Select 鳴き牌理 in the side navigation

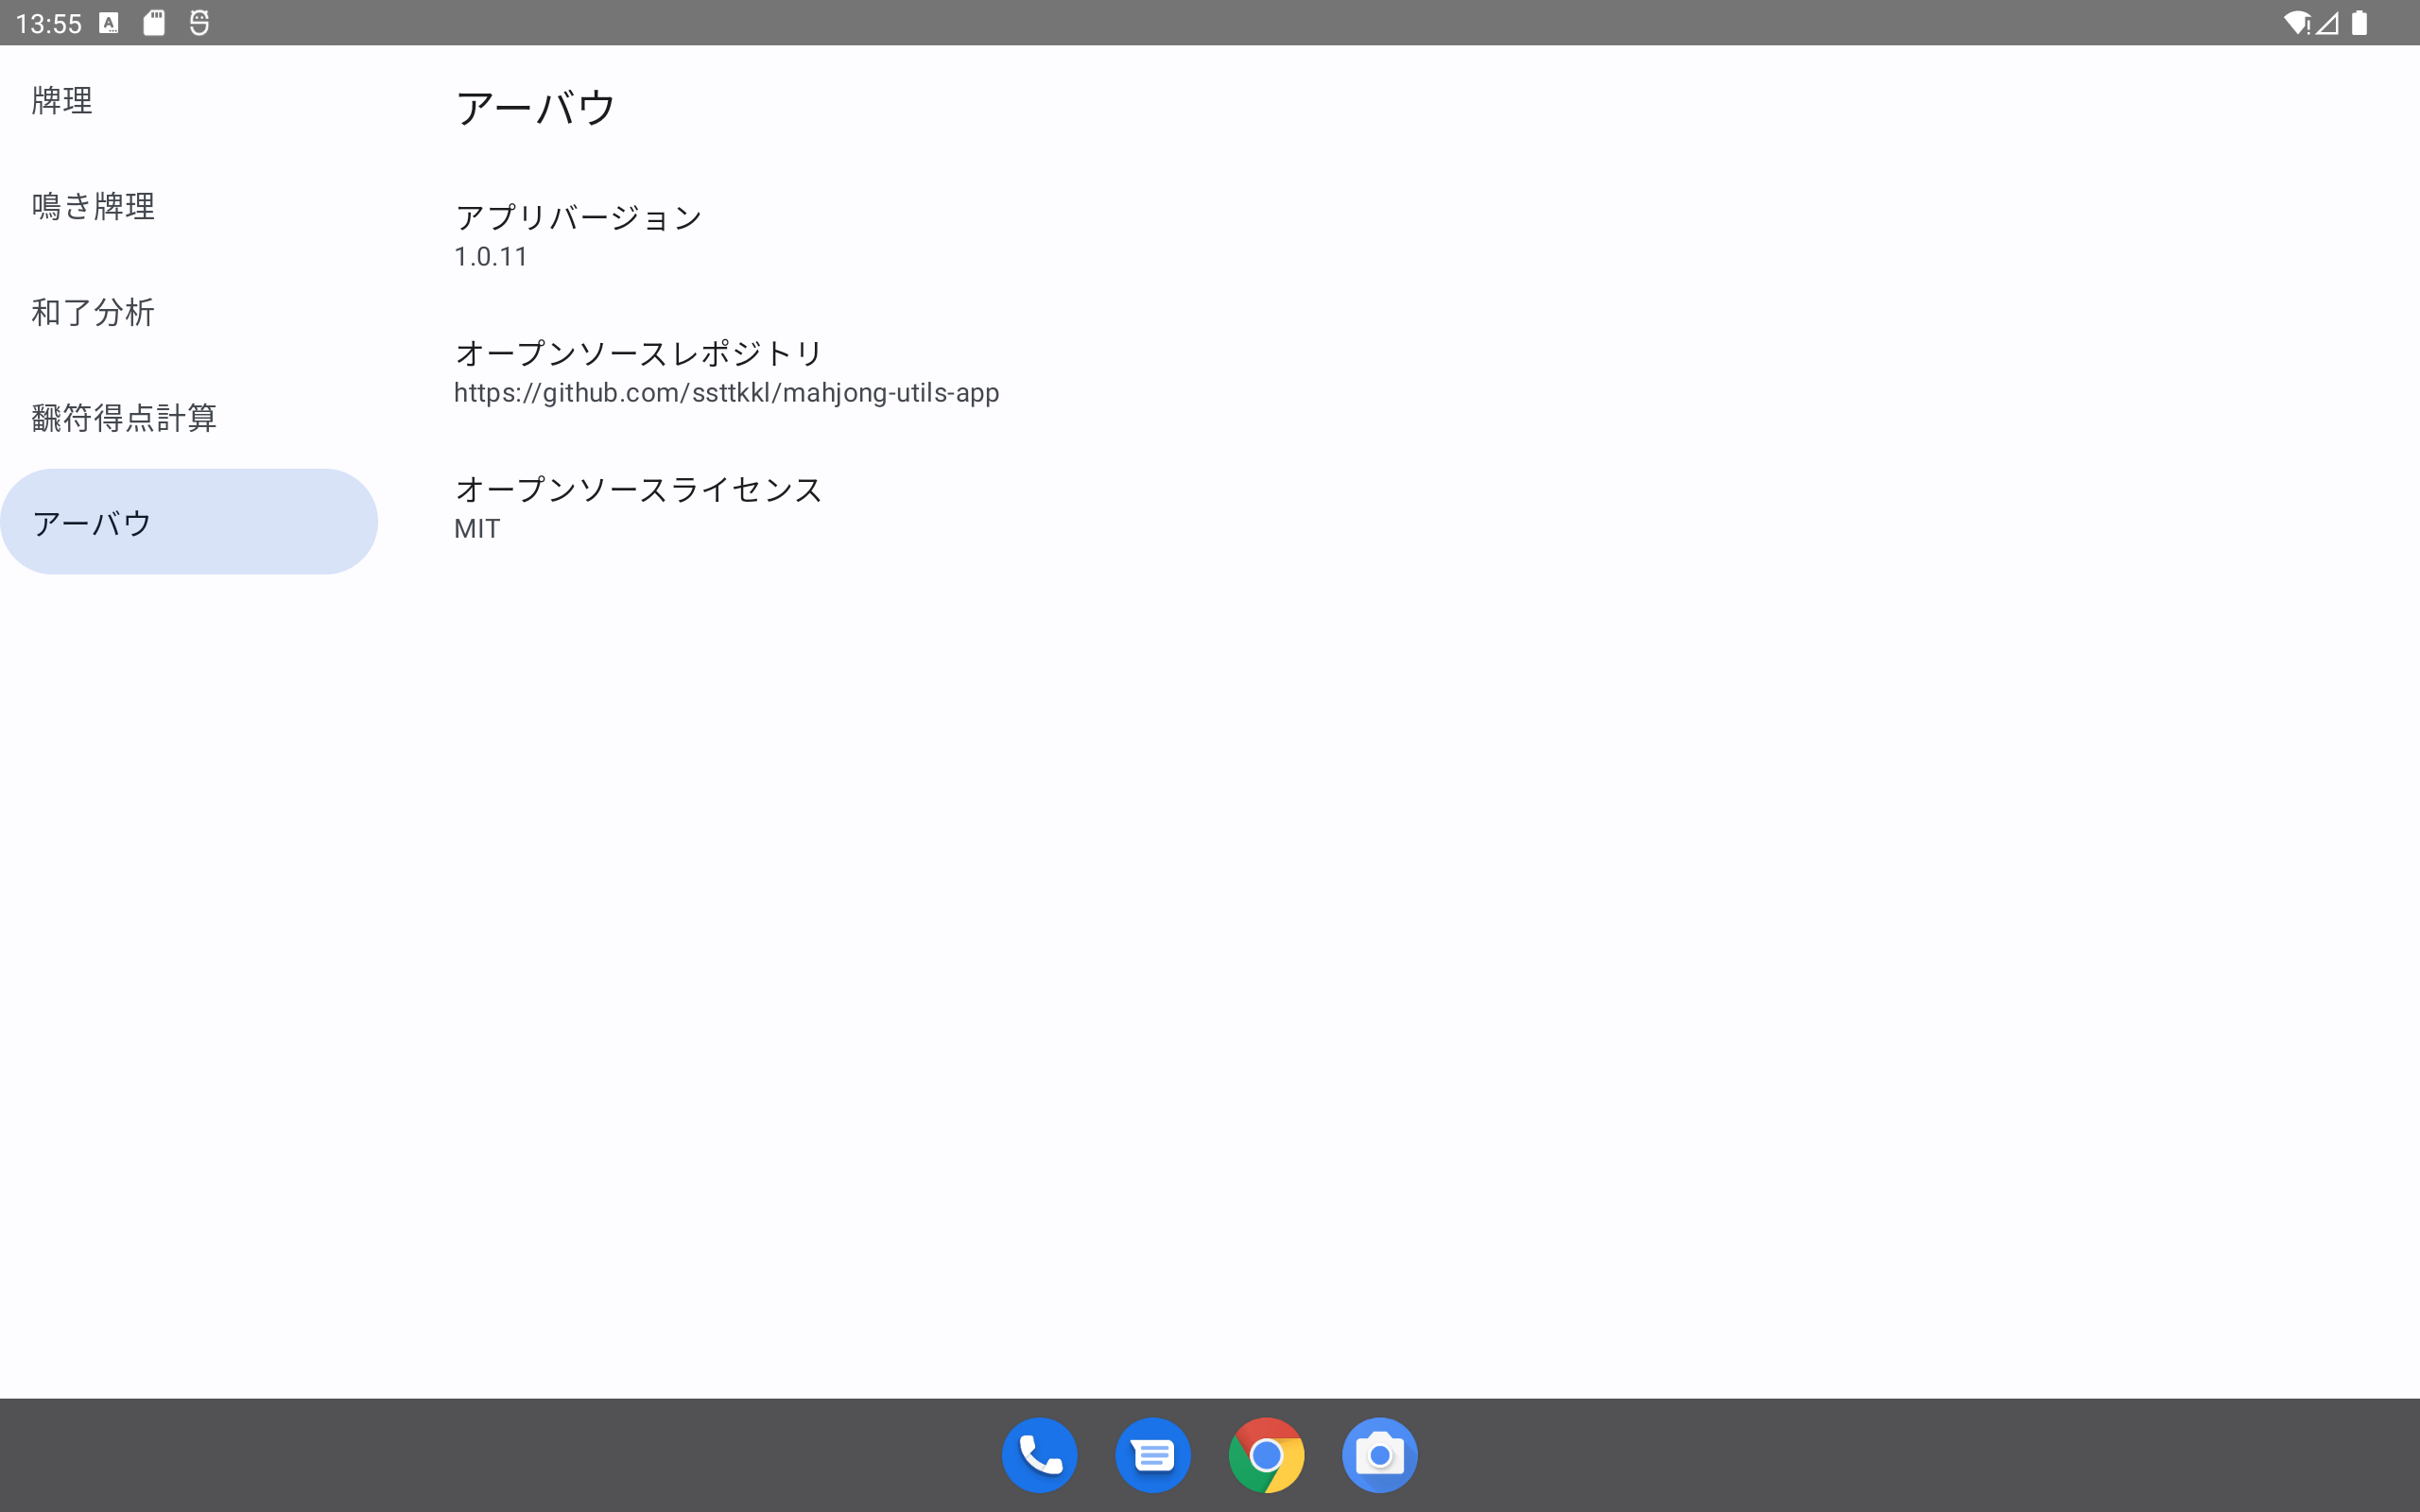tap(93, 207)
